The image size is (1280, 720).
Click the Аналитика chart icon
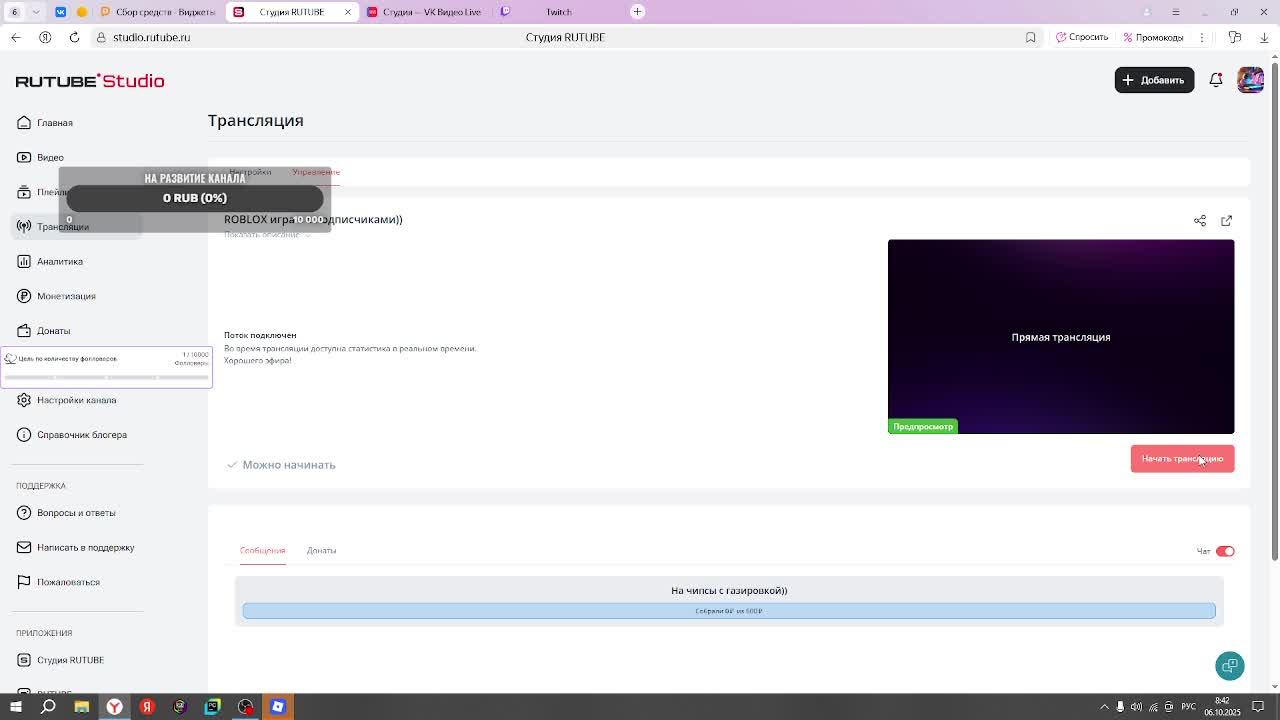pos(24,261)
